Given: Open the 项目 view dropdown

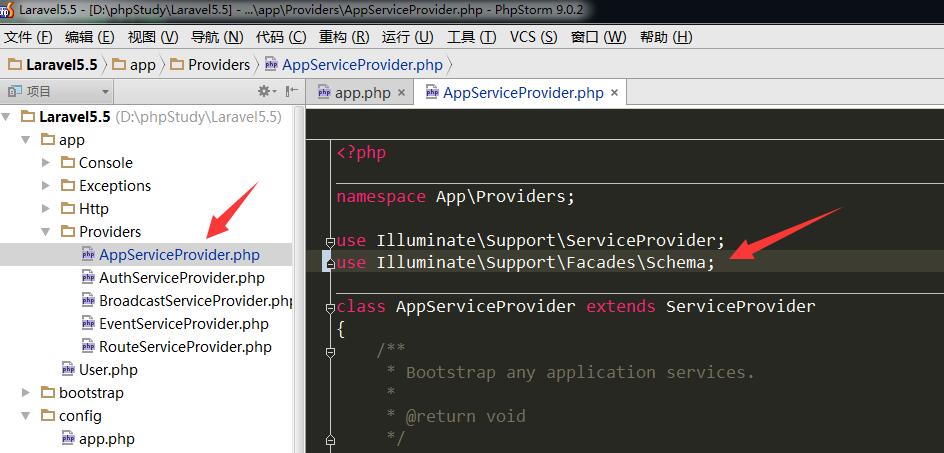Looking at the screenshot, I should 105,91.
